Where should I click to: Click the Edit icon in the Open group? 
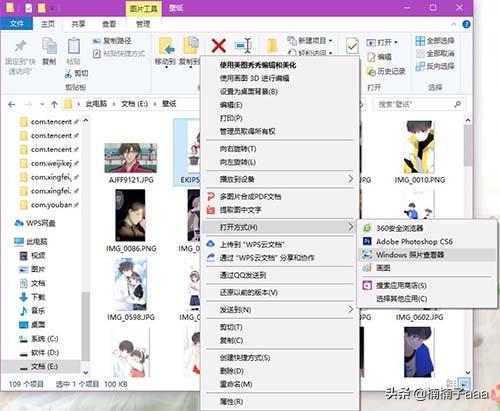click(371, 57)
